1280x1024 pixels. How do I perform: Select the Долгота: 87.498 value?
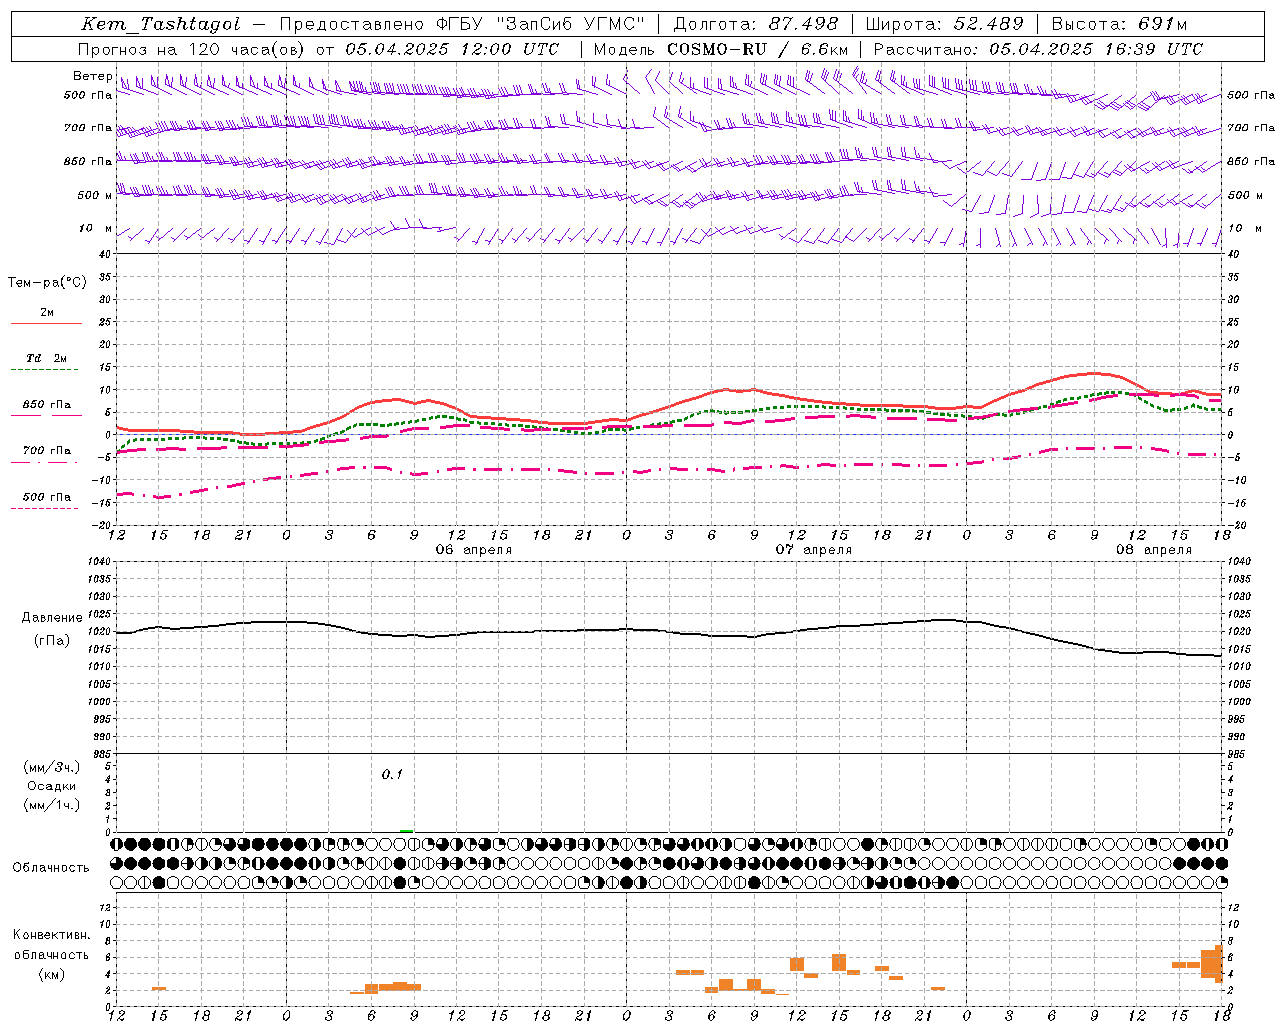pos(756,24)
